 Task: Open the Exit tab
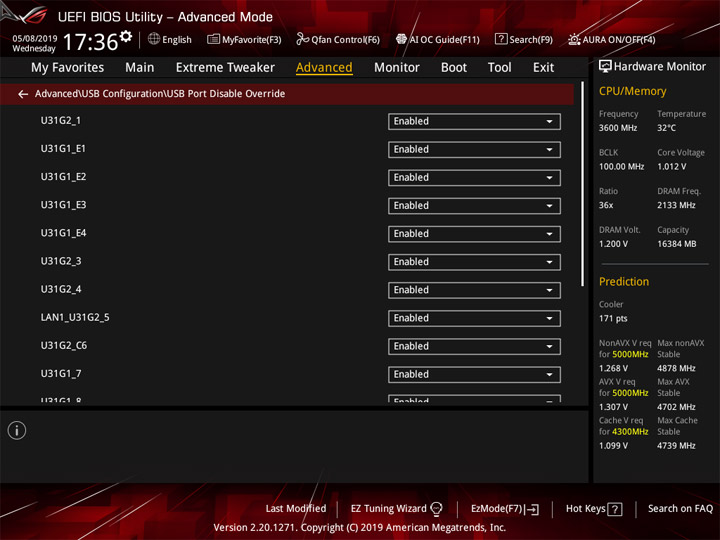[x=543, y=68]
